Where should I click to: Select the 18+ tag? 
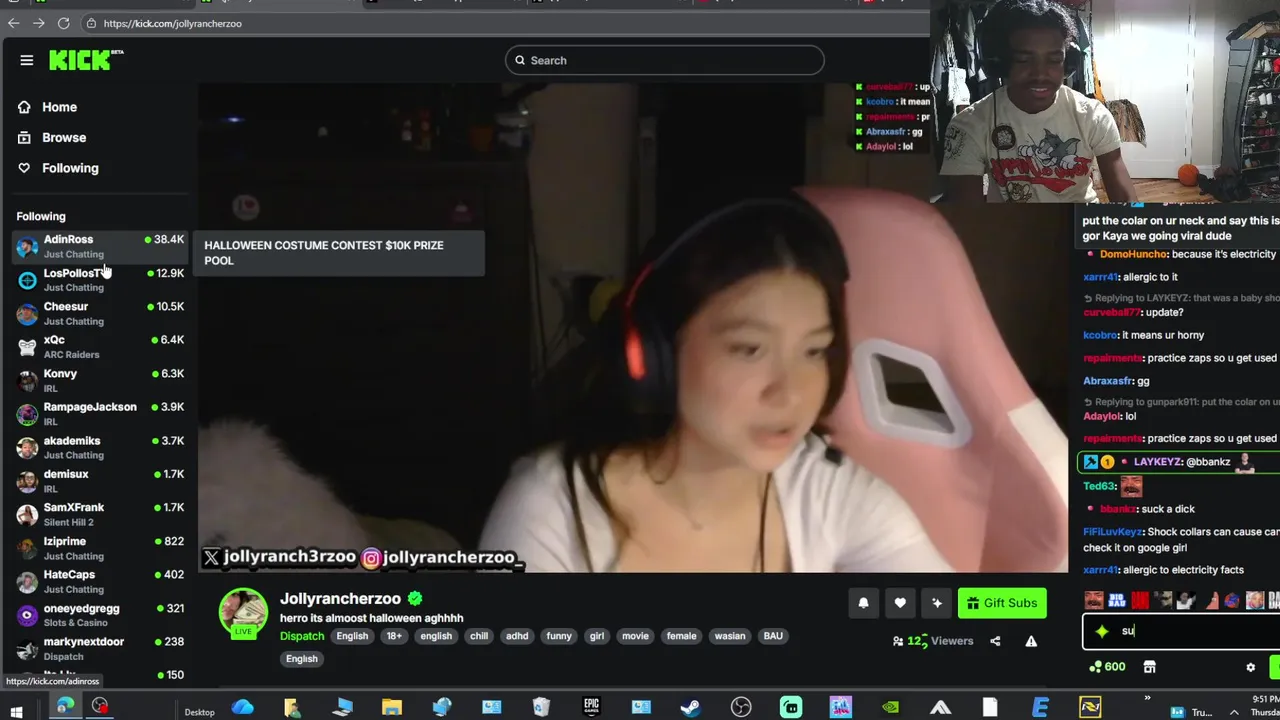tap(394, 636)
